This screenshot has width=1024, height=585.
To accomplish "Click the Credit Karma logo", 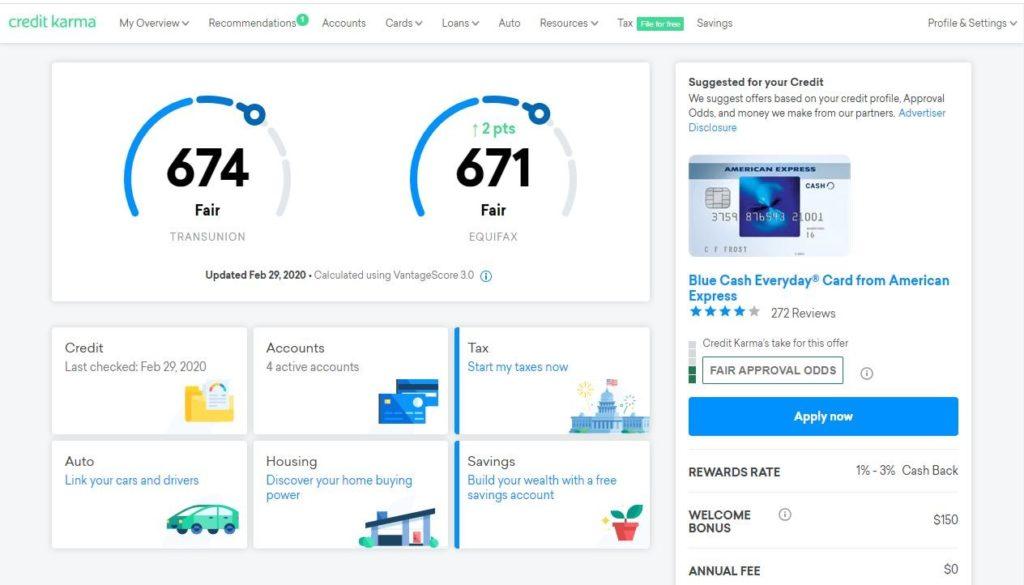I will (x=52, y=22).
